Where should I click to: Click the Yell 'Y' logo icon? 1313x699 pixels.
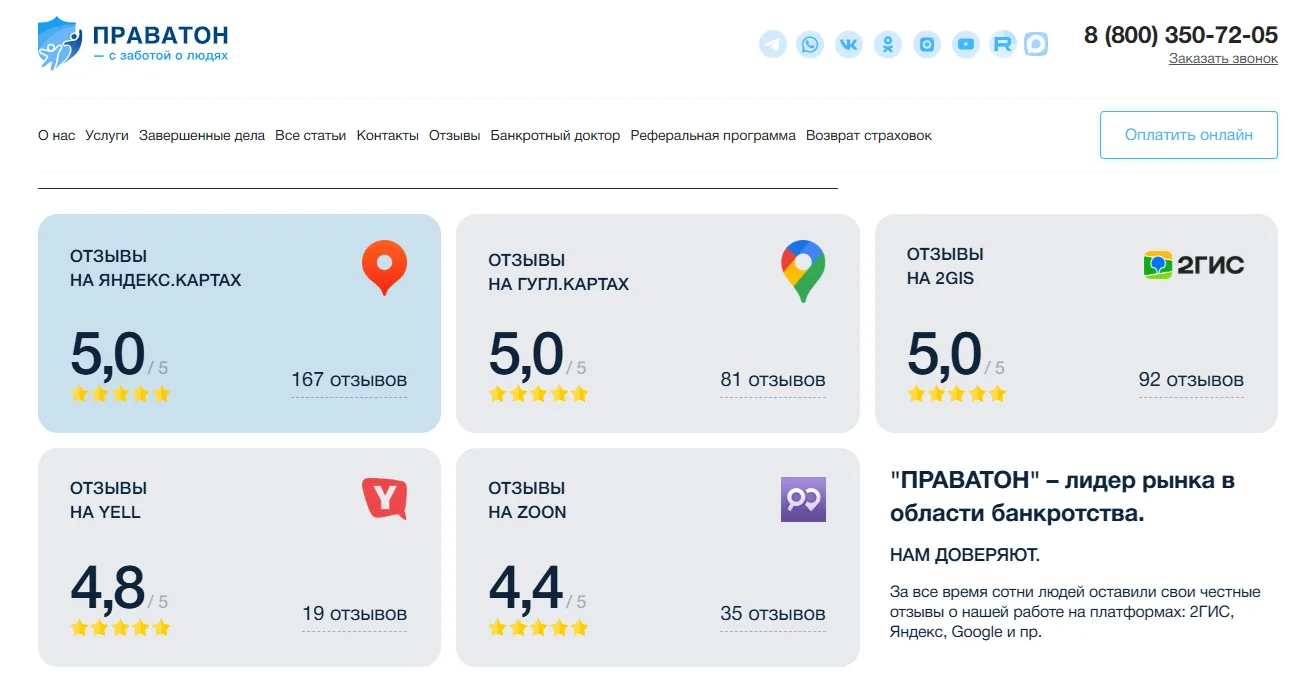click(x=385, y=499)
